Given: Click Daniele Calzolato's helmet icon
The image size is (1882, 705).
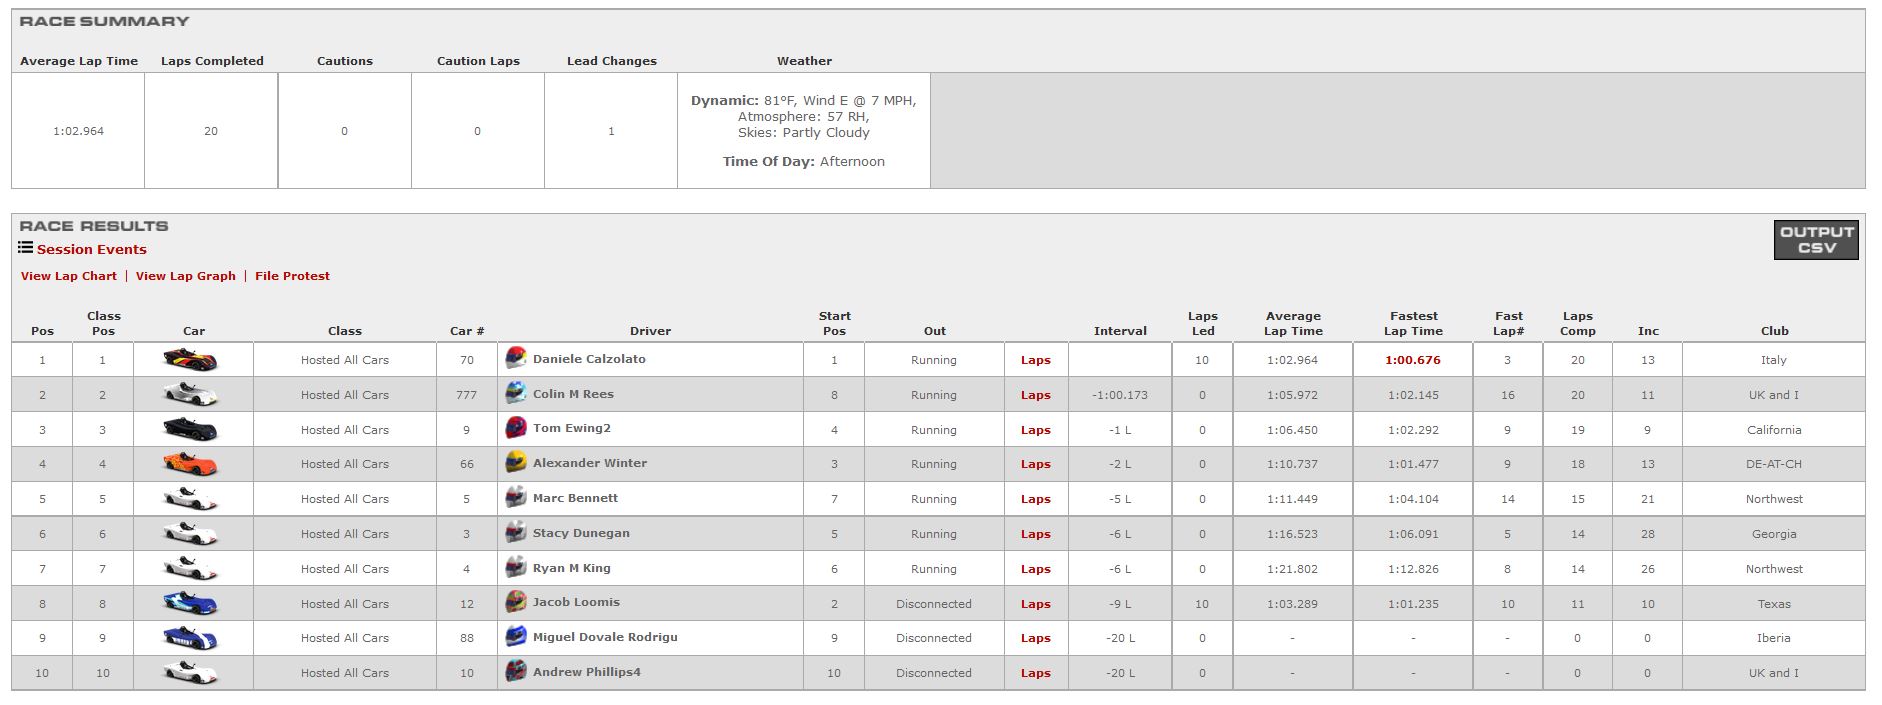Looking at the screenshot, I should (x=516, y=358).
